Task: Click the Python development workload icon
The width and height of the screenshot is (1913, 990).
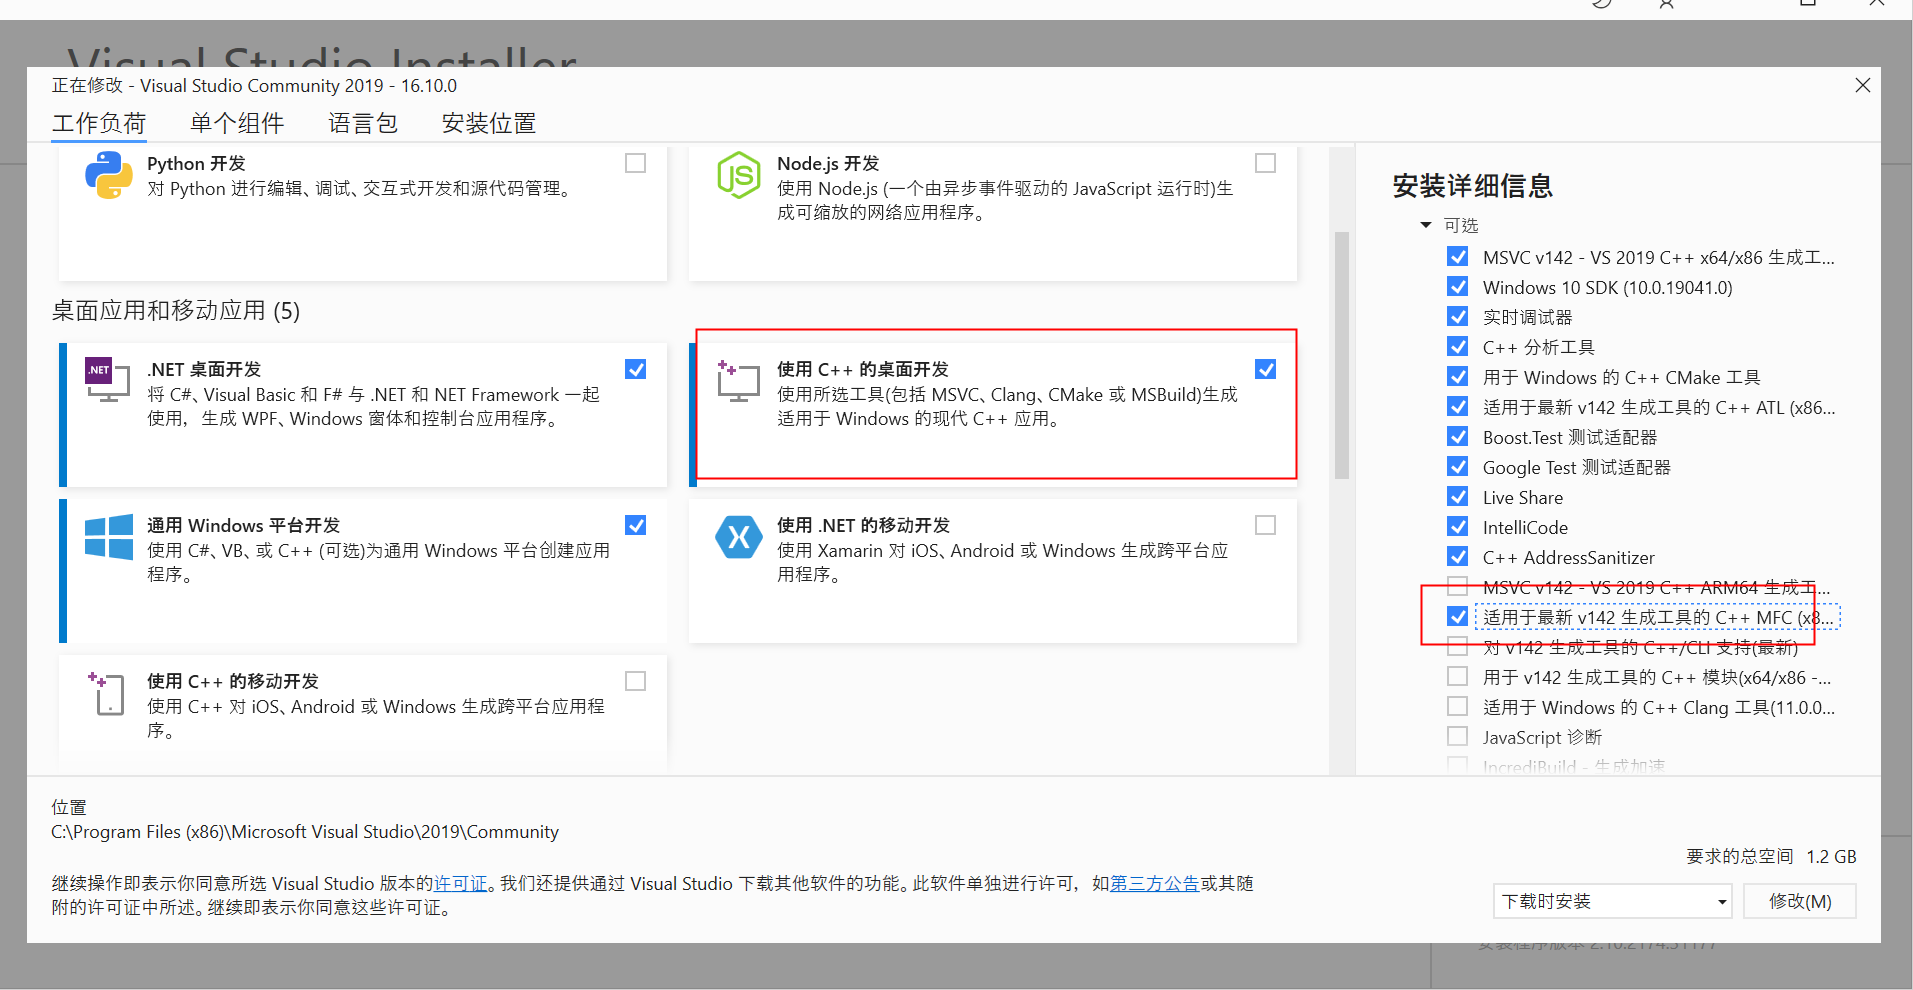Action: click(109, 175)
